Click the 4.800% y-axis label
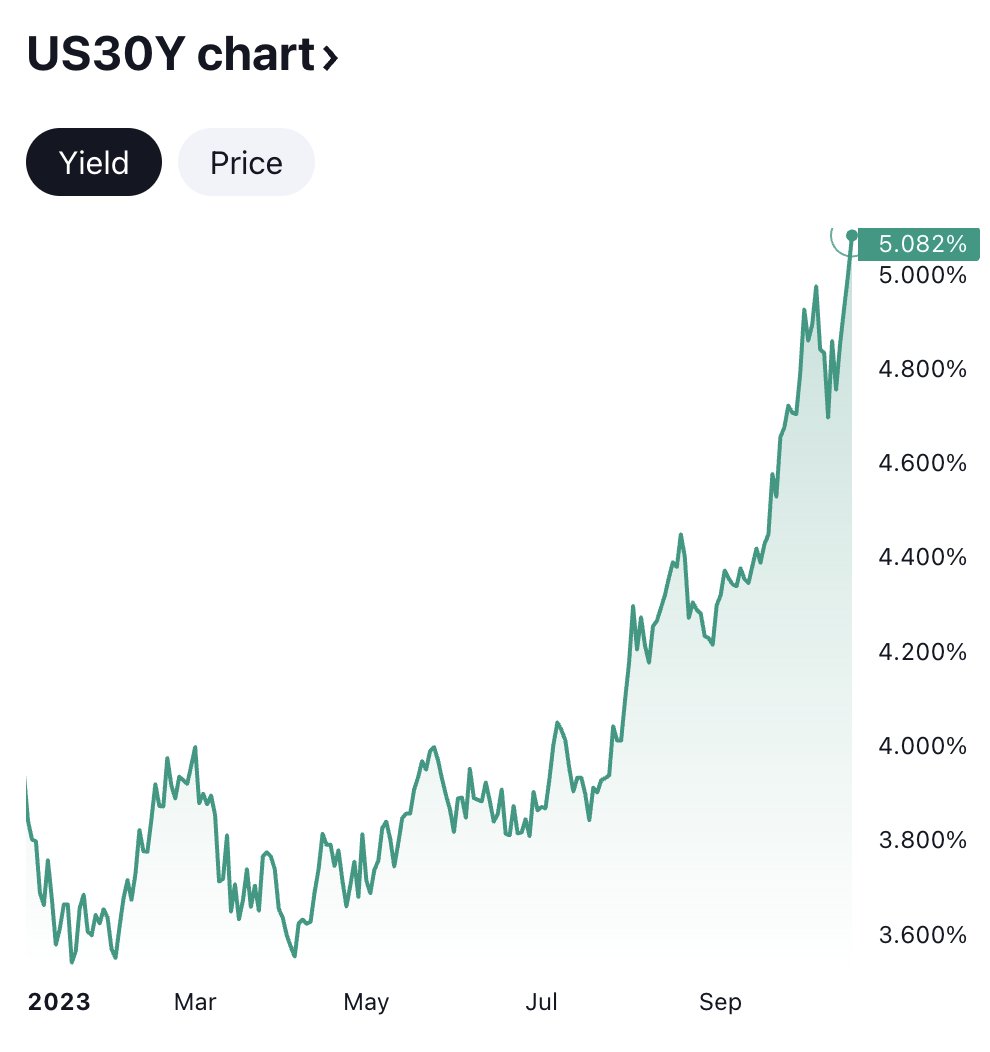The height and width of the screenshot is (1052, 990). coord(922,370)
